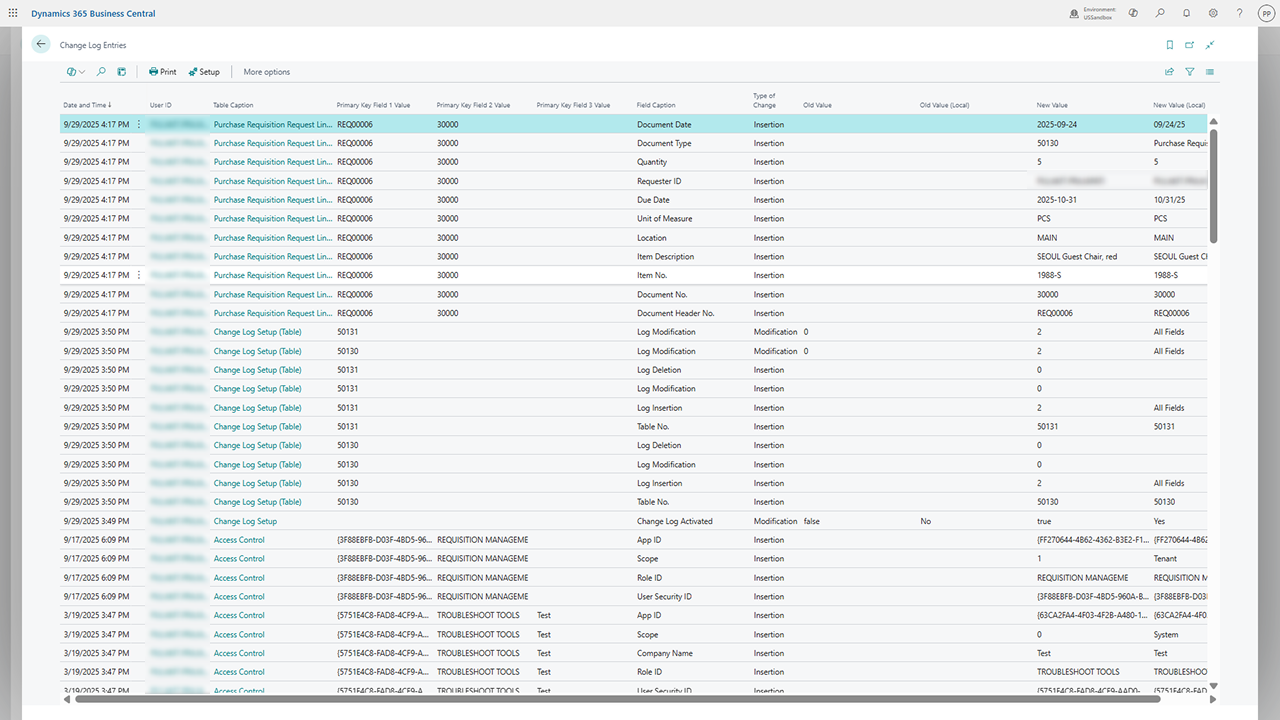This screenshot has height=720, width=1280.
Task: Open the More options menu
Action: coord(266,71)
